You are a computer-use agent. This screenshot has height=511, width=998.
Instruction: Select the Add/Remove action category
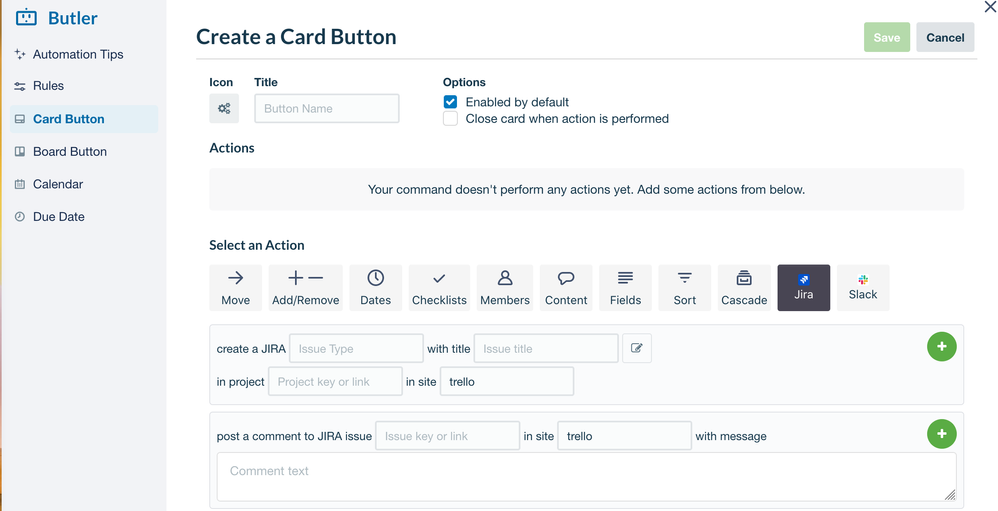(x=306, y=288)
